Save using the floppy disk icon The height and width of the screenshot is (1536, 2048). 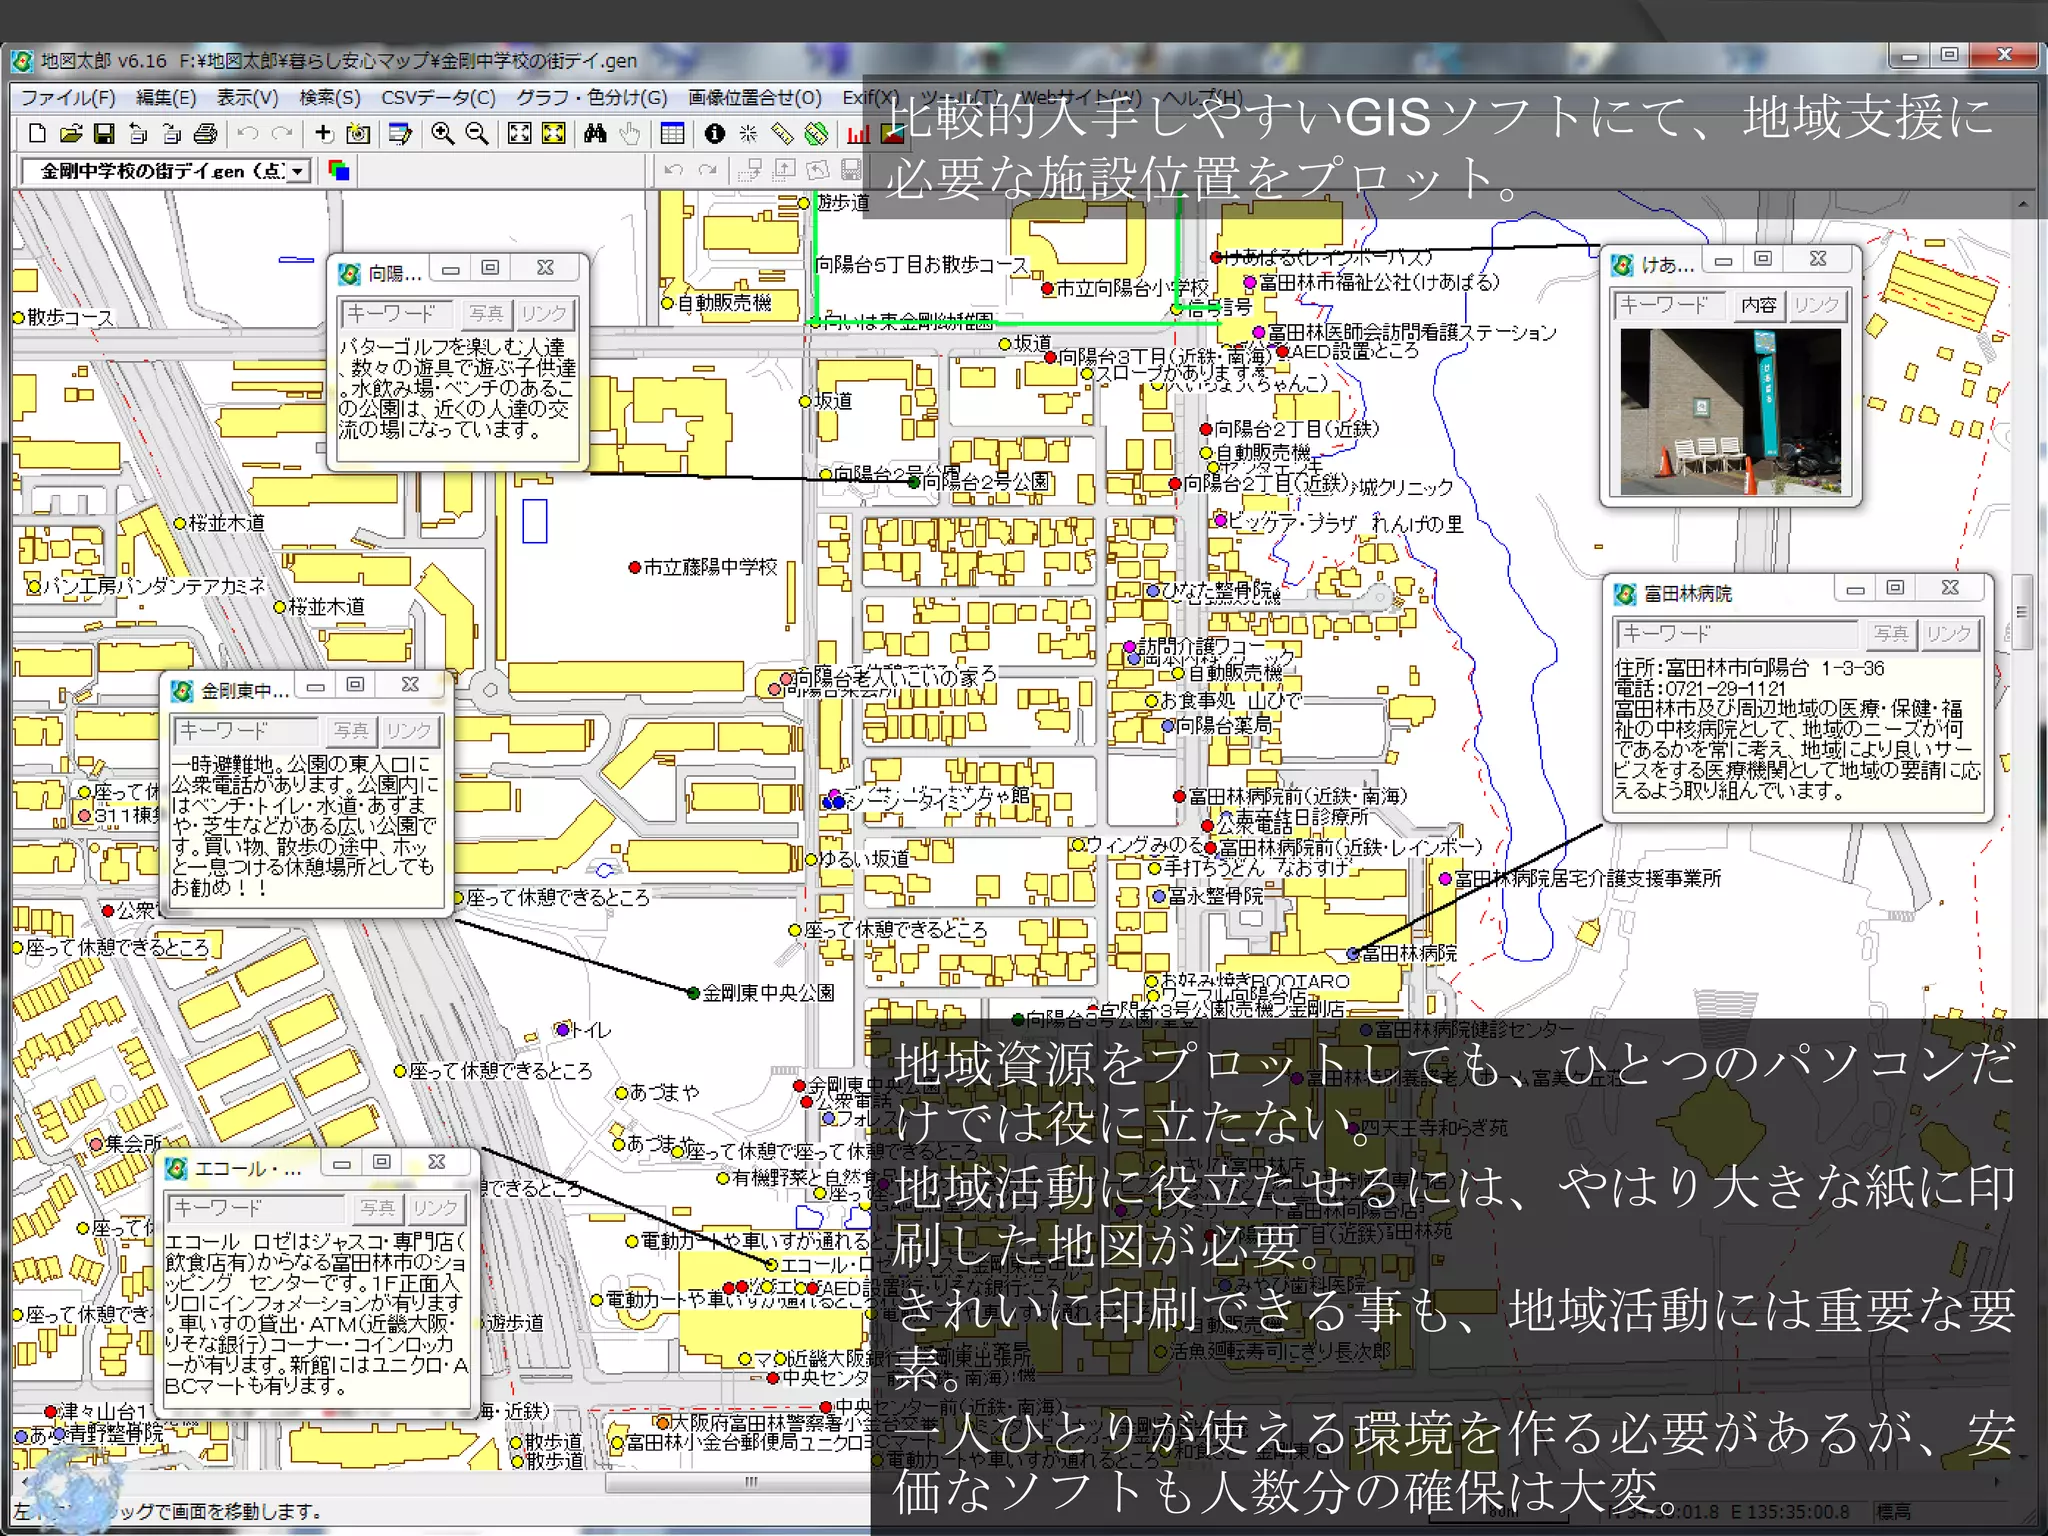104,133
